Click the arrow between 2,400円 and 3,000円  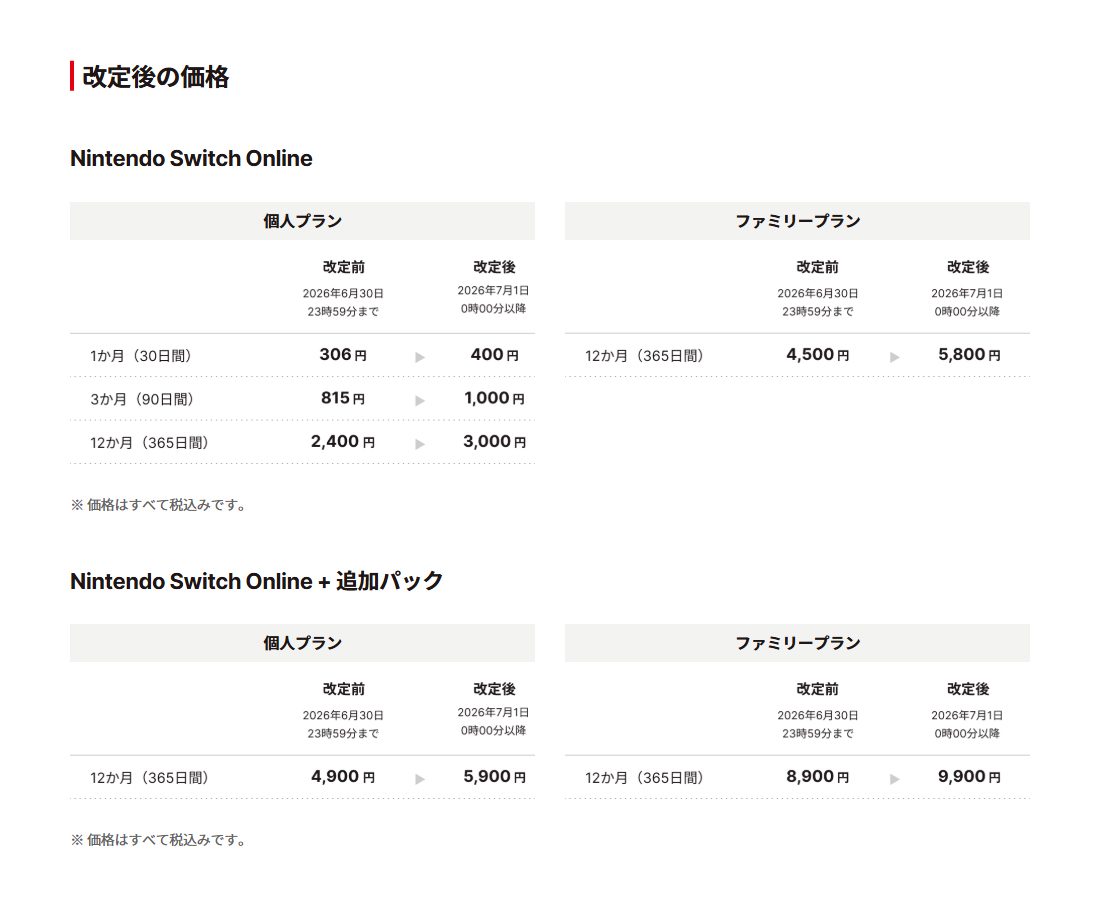click(420, 444)
